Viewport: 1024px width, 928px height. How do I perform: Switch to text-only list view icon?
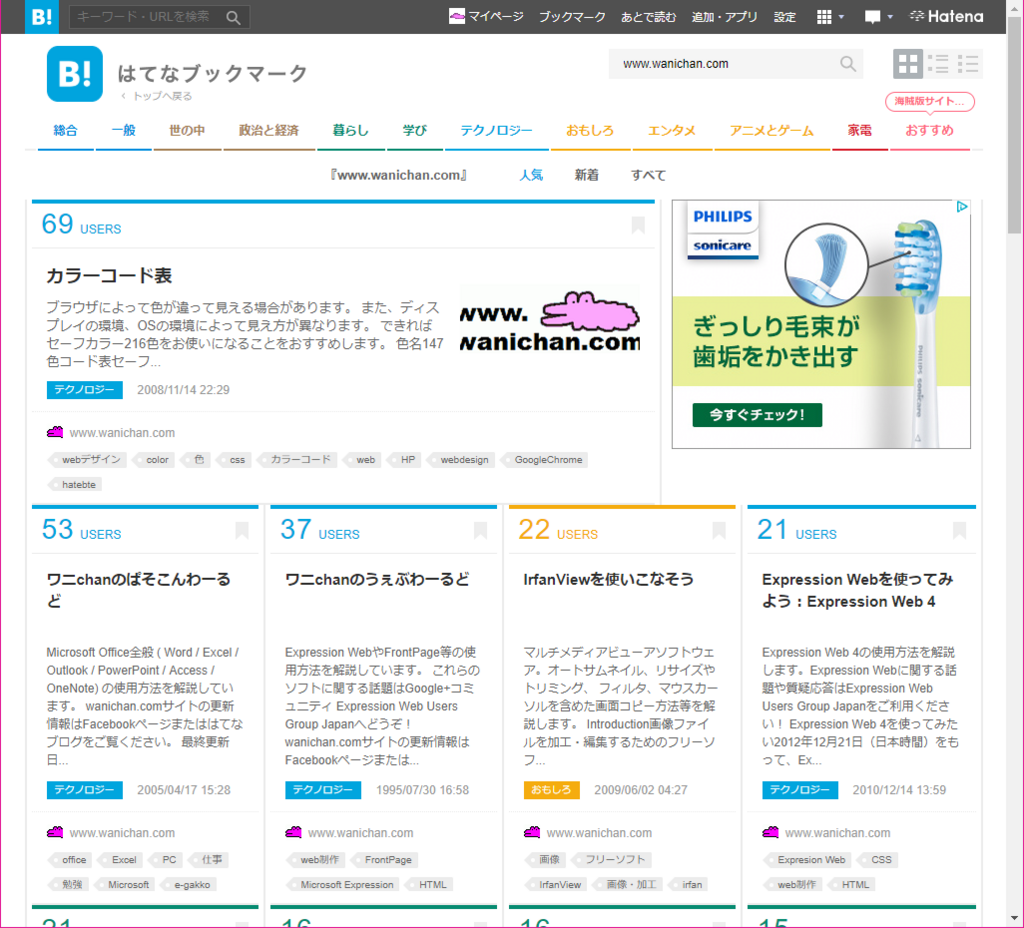(968, 63)
